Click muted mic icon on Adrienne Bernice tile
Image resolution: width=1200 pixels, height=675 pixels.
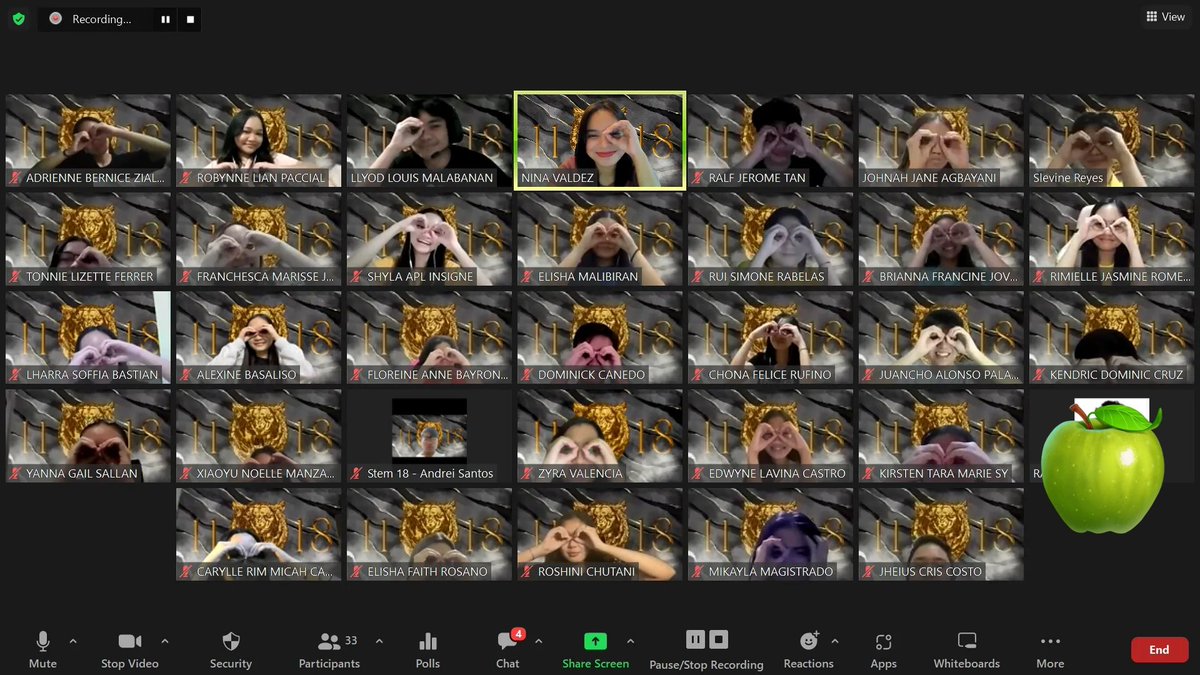15,178
